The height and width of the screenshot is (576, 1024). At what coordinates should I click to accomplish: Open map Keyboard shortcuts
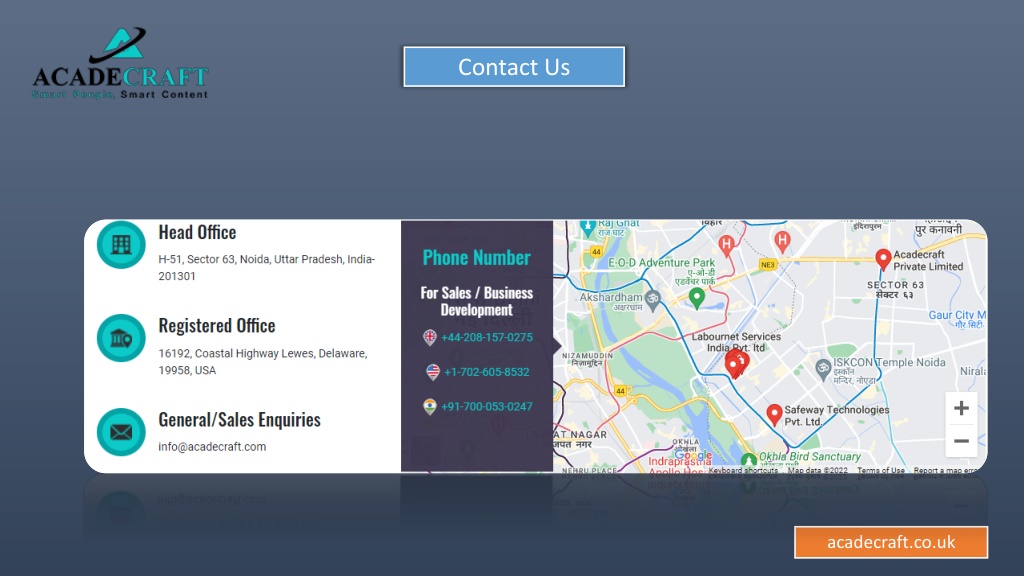pyautogui.click(x=743, y=470)
